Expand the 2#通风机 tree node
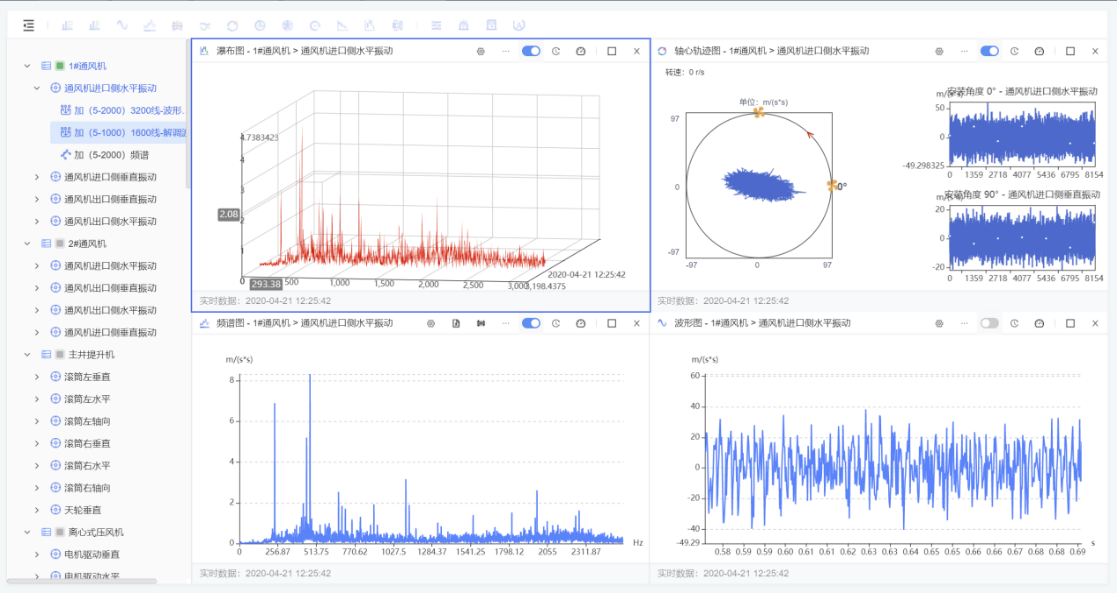The image size is (1117, 593). click(x=27, y=243)
